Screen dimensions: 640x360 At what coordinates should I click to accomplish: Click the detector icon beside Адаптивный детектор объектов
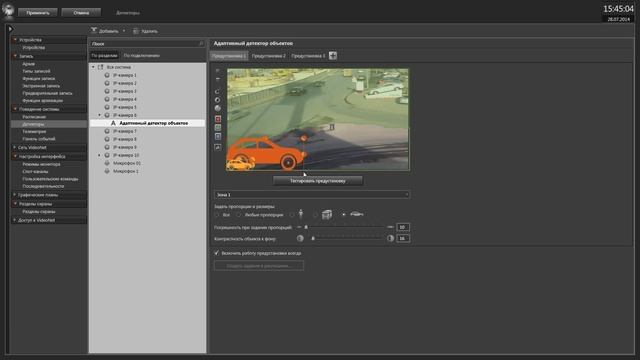(x=113, y=123)
